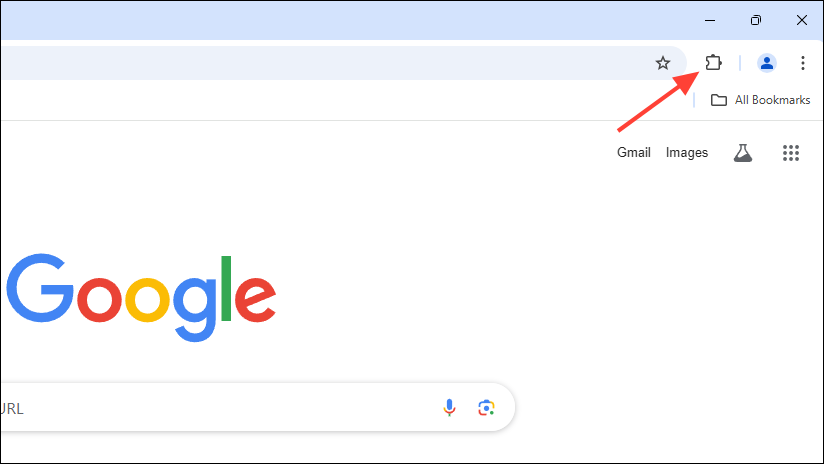Screen dimensions: 824x464
Task: Go to Gmail
Action: [x=634, y=153]
